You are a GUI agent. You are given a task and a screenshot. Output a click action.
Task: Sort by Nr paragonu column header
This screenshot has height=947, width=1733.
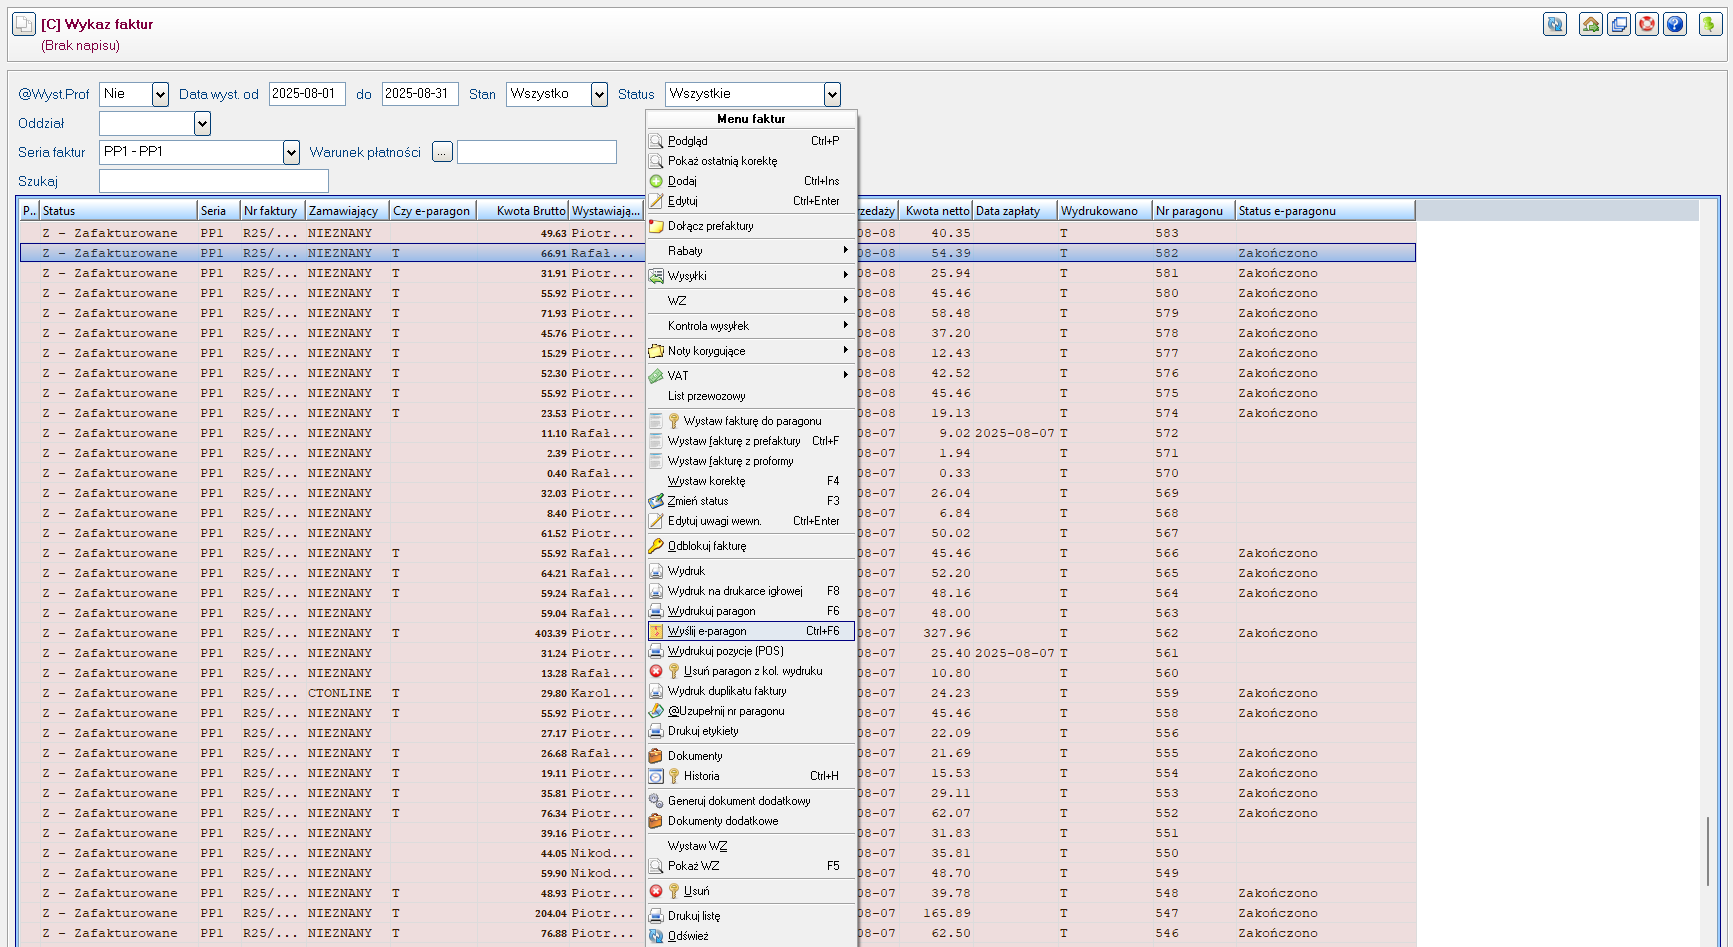click(x=1193, y=211)
